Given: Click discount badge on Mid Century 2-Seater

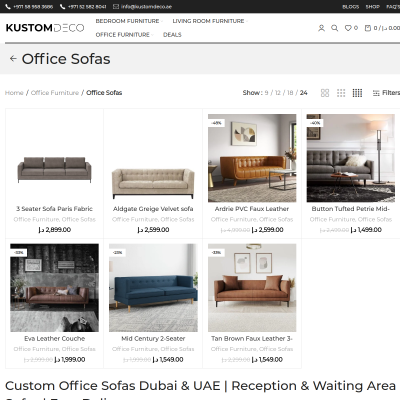Looking at the screenshot, I should tap(117, 253).
